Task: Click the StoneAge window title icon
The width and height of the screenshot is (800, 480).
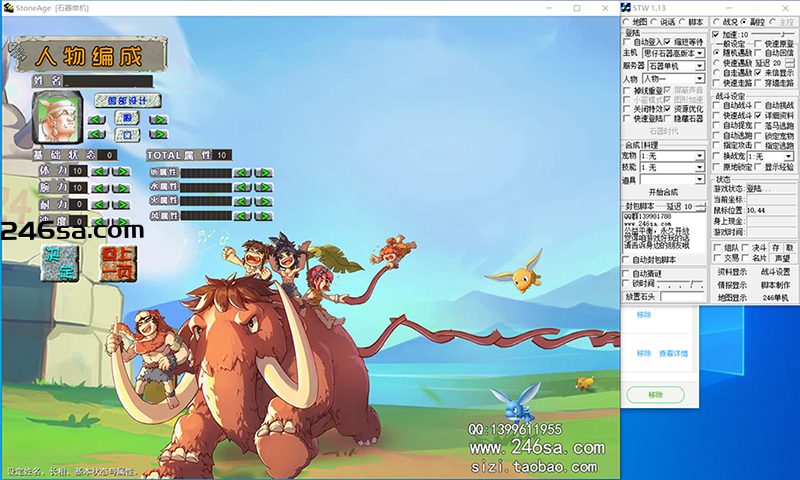Action: pyautogui.click(x=8, y=8)
